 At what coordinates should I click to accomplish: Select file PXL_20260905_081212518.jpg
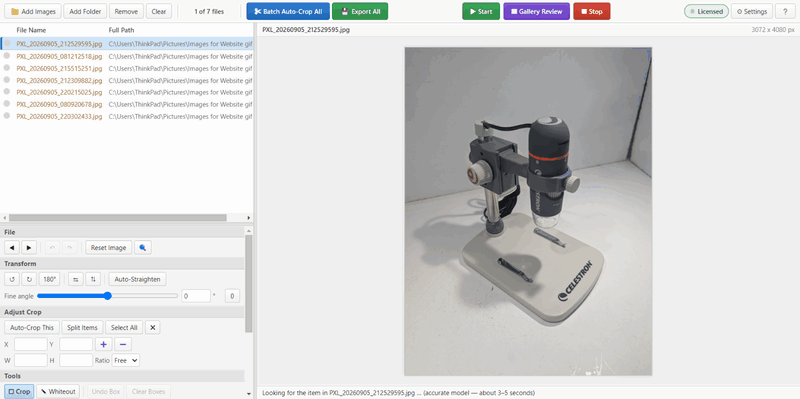tap(59, 56)
